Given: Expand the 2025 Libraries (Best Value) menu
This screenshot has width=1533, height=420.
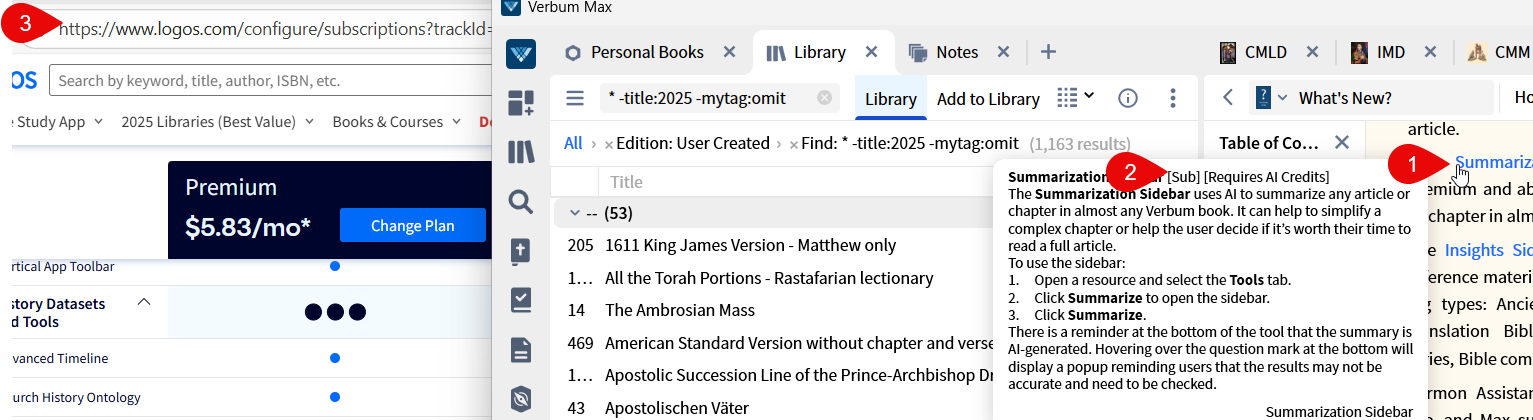Looking at the screenshot, I should point(217,122).
